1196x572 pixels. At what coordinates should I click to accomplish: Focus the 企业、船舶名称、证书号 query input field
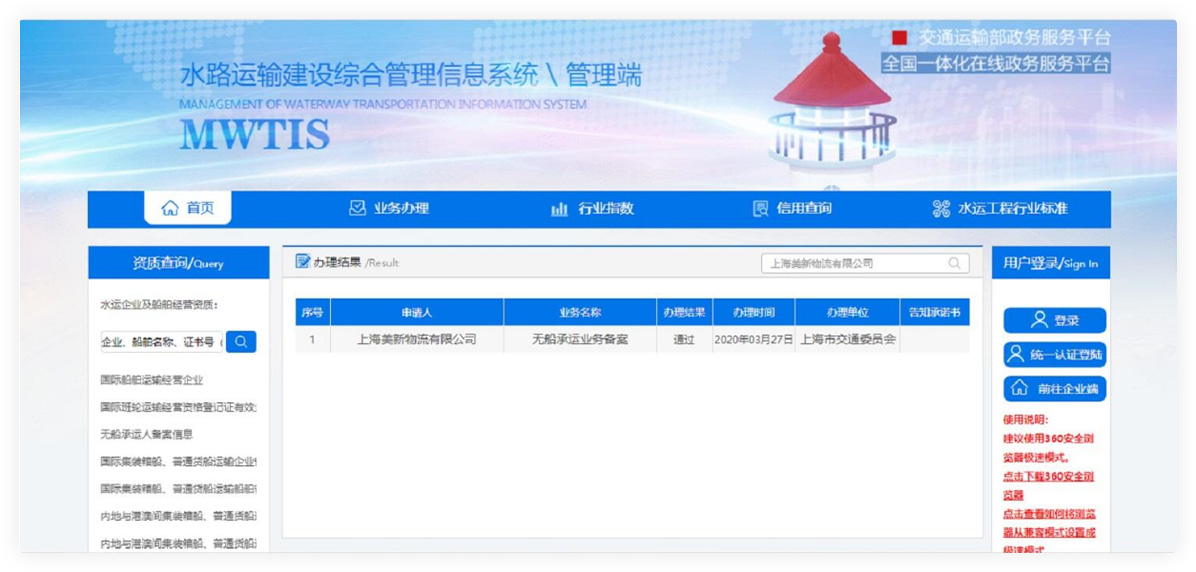[x=160, y=342]
